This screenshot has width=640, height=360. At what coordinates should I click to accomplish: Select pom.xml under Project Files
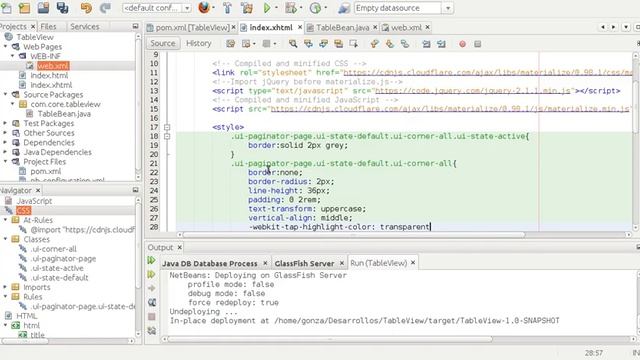[46, 171]
